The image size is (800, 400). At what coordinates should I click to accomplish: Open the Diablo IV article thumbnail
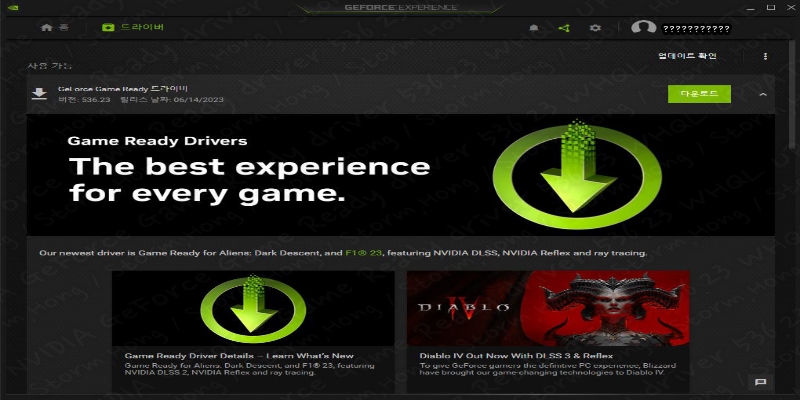pos(548,308)
